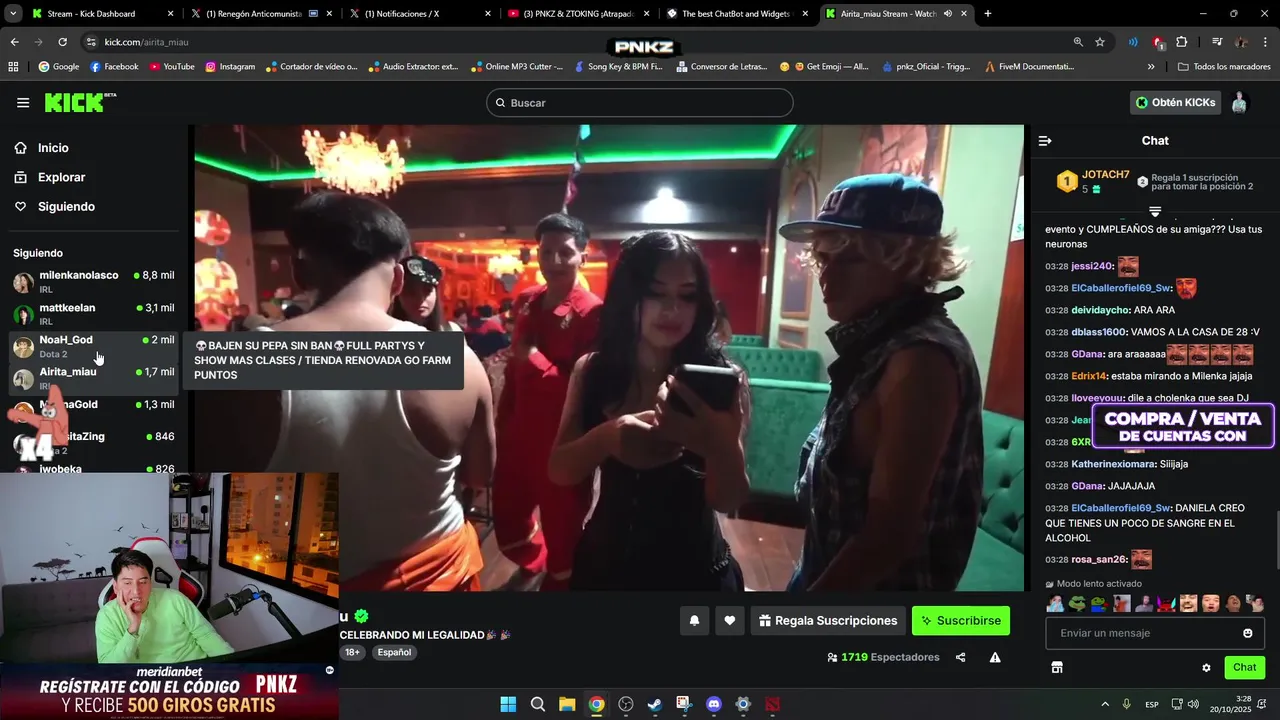Open the chat shop icon
Image resolution: width=1280 pixels, height=720 pixels.
tap(1057, 667)
